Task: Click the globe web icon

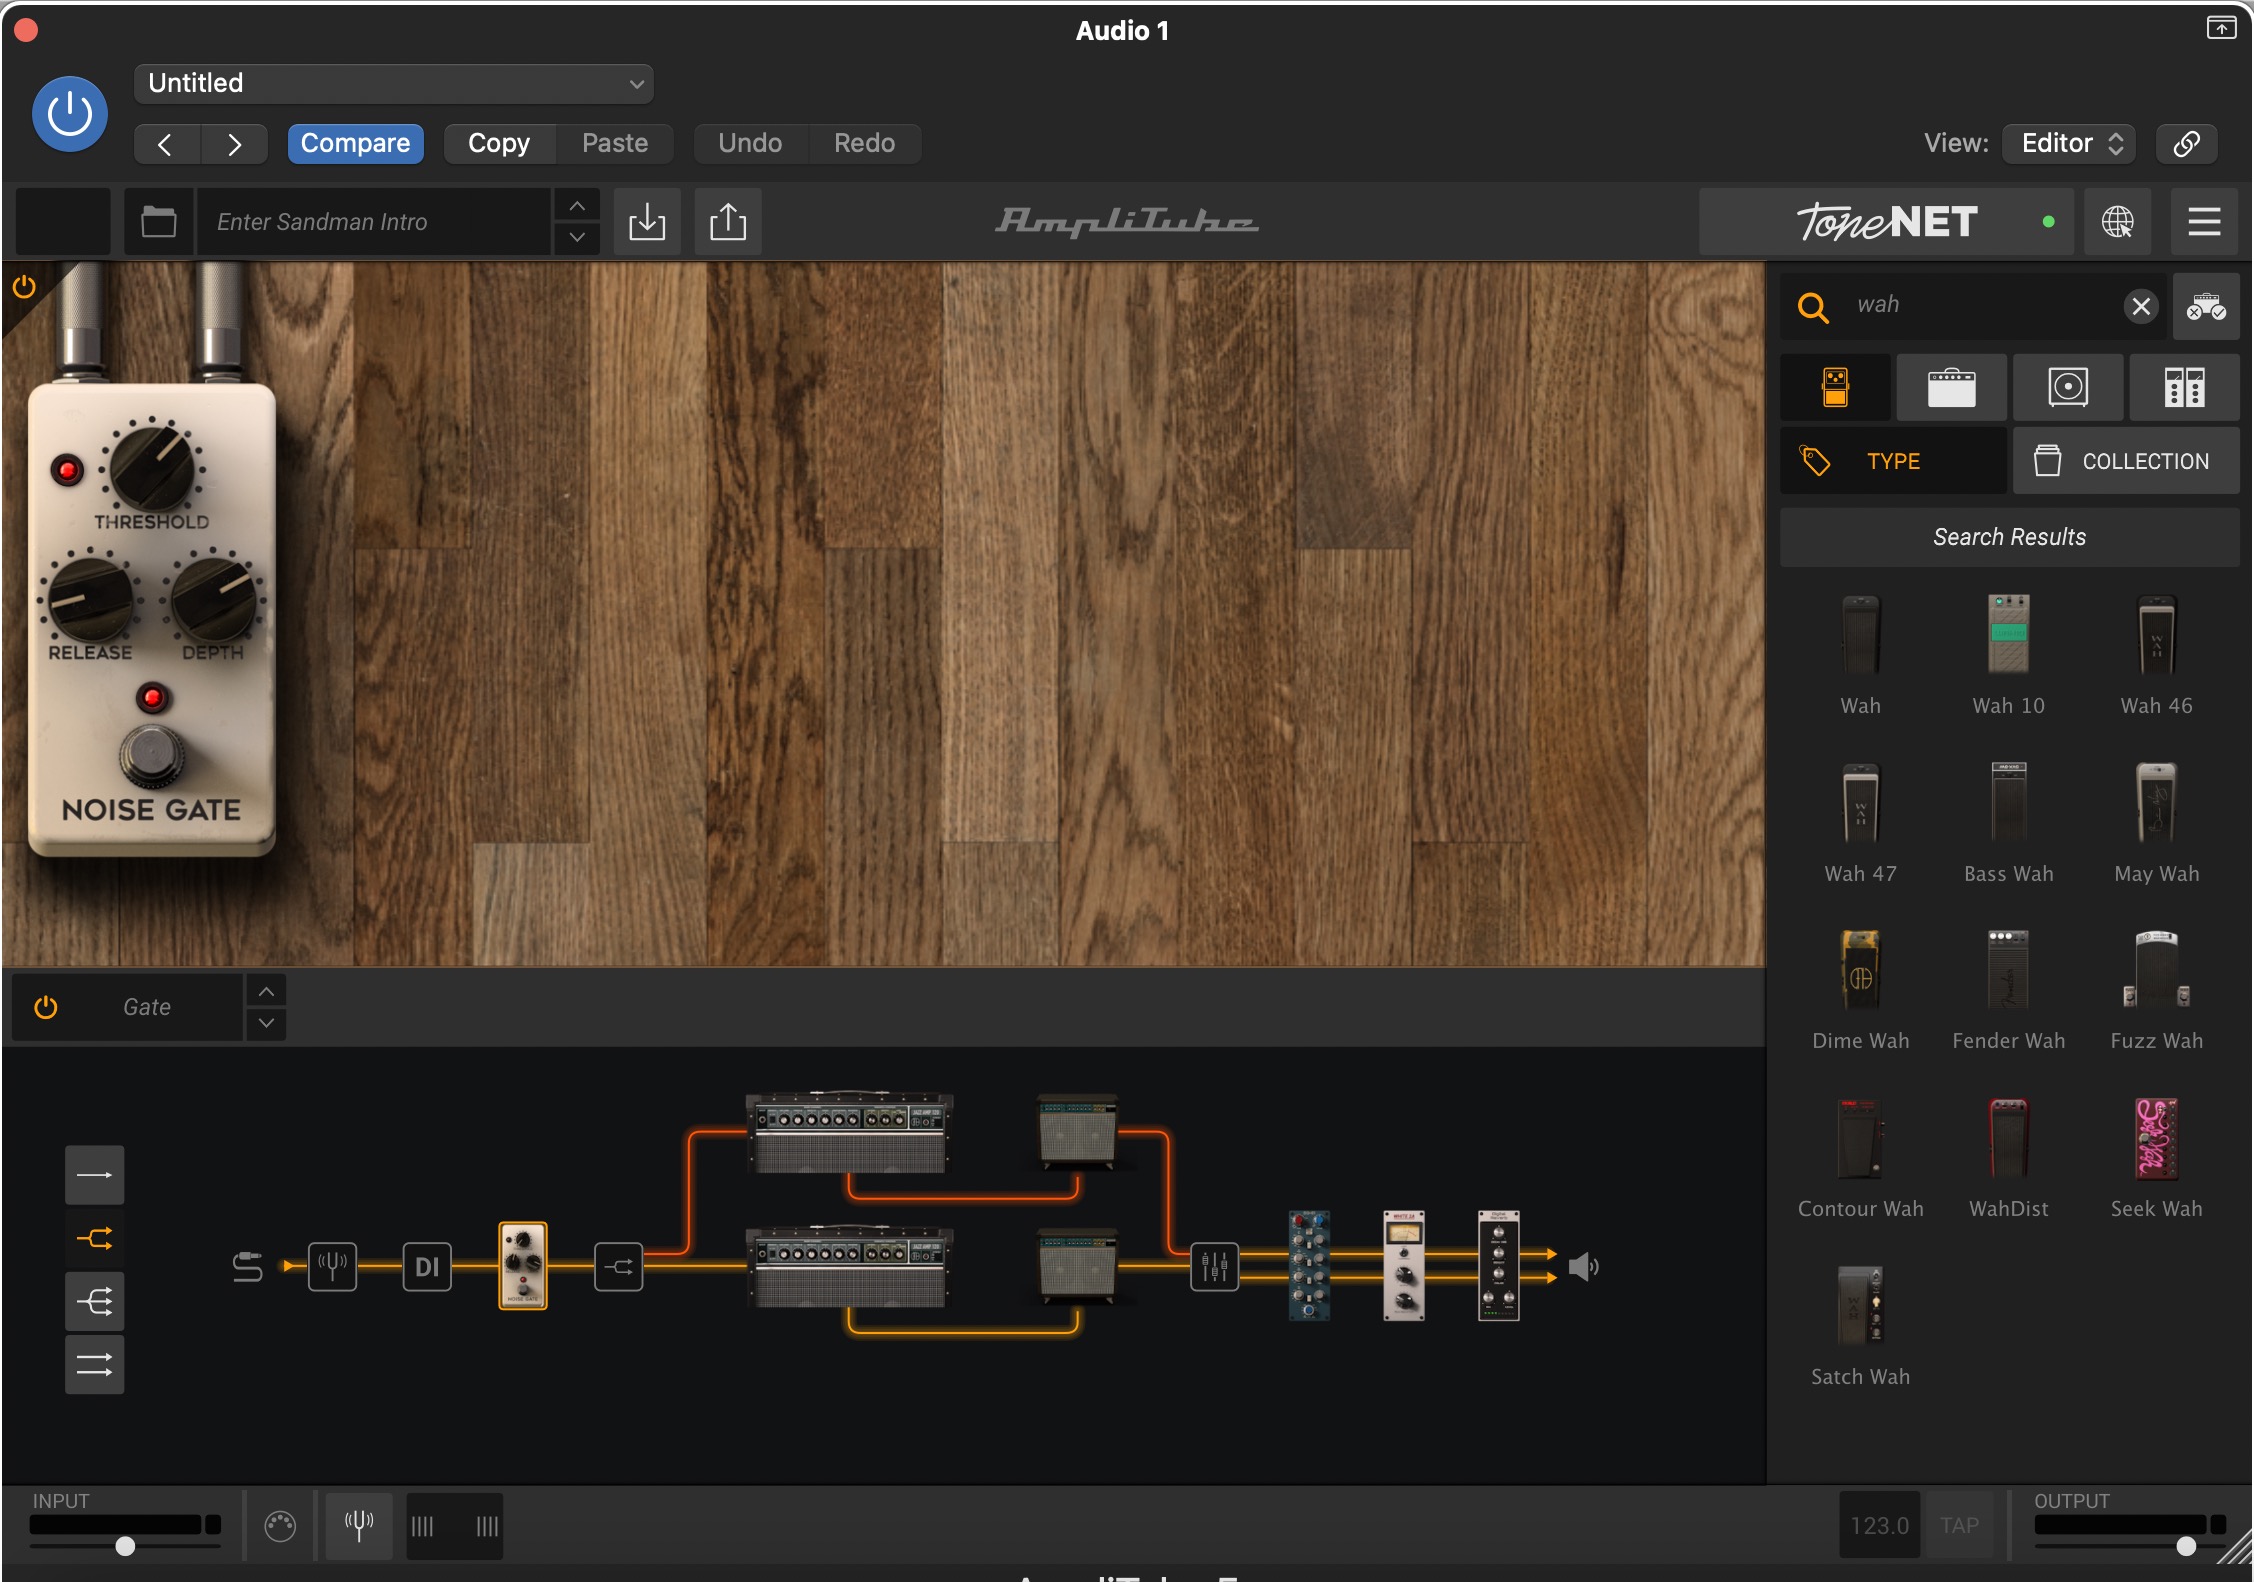Action: click(x=2117, y=221)
